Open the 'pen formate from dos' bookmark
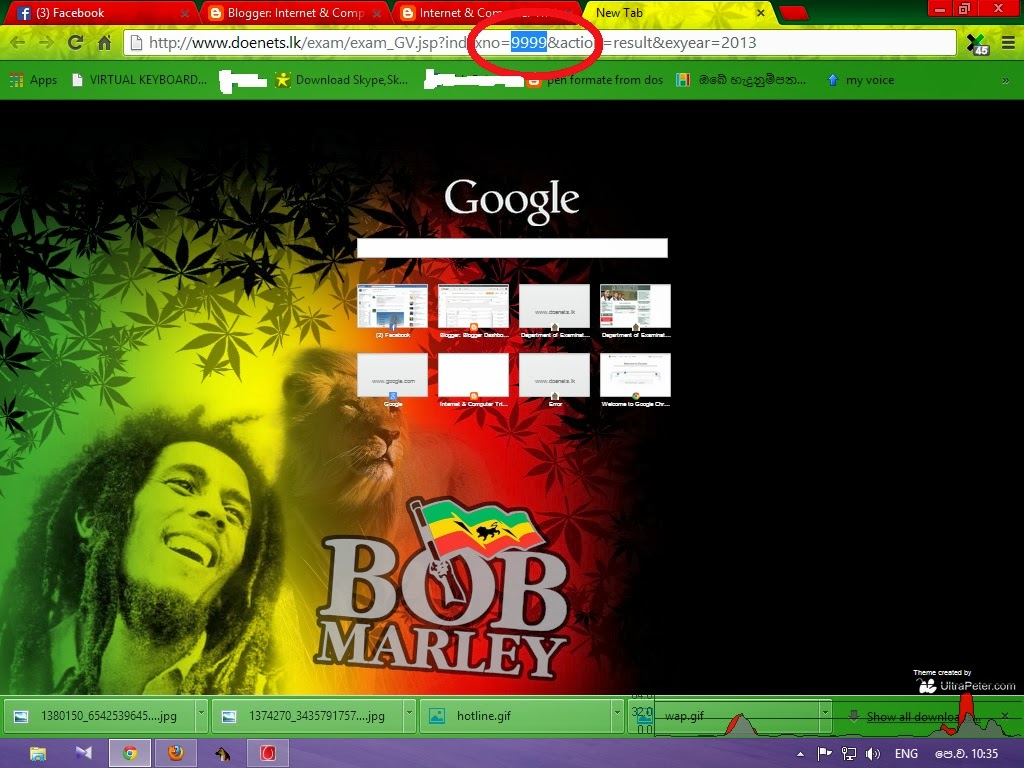The width and height of the screenshot is (1024, 768). coord(595,80)
